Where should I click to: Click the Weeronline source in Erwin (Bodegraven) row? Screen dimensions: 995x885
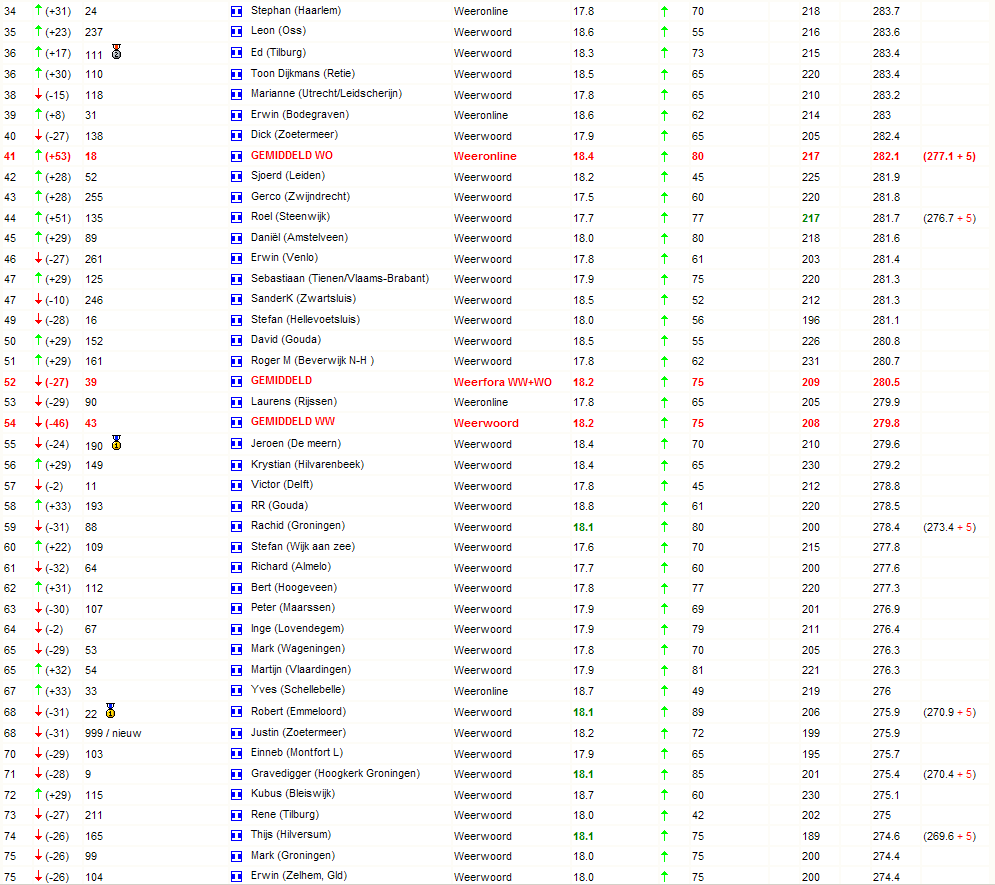[481, 115]
